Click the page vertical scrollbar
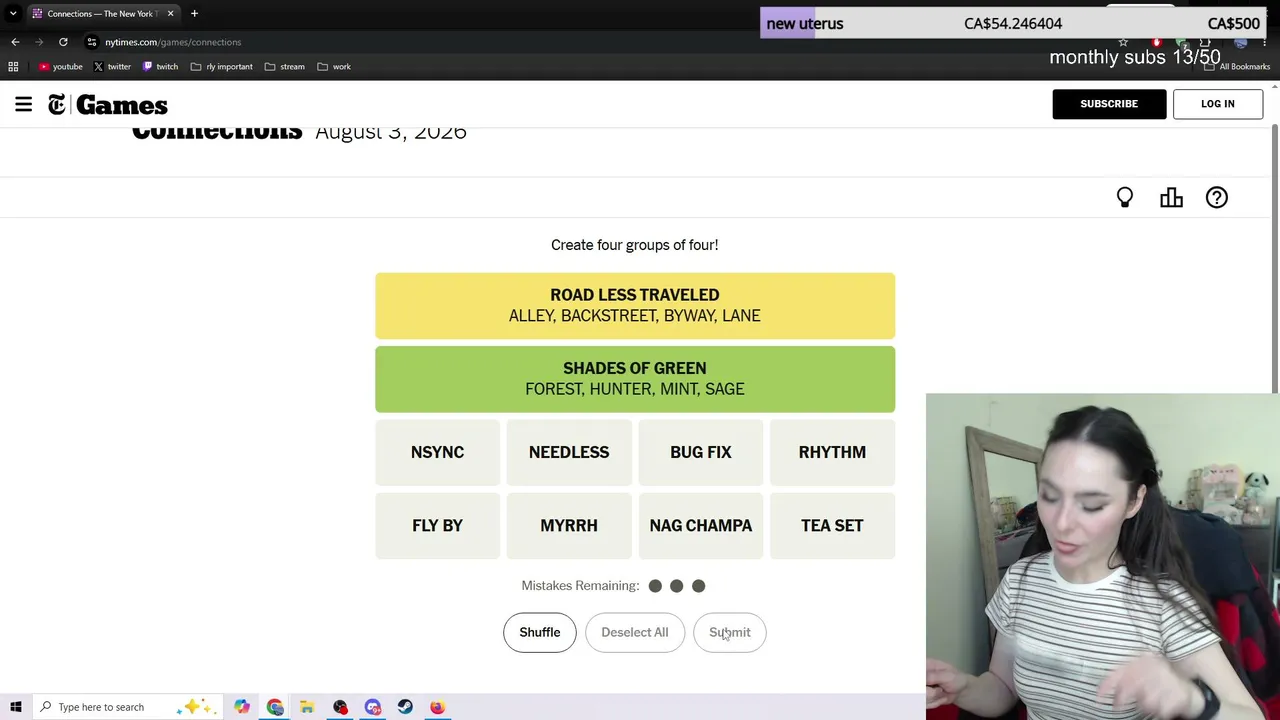 [1275, 260]
